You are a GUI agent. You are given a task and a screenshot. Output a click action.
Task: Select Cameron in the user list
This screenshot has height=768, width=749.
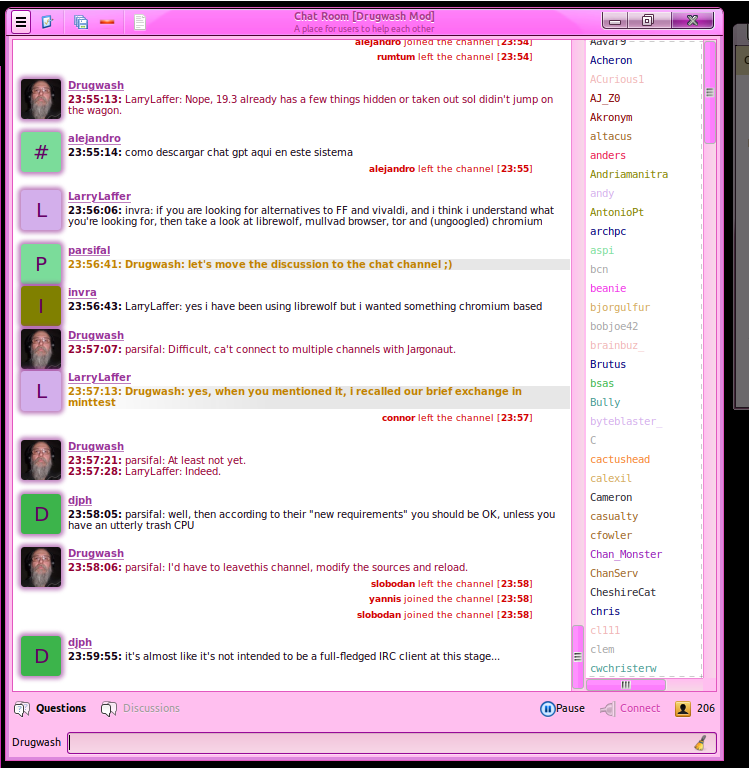point(611,498)
